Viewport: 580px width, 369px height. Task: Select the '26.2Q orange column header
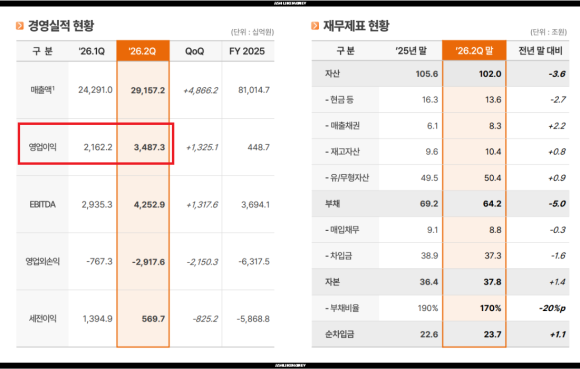(143, 51)
